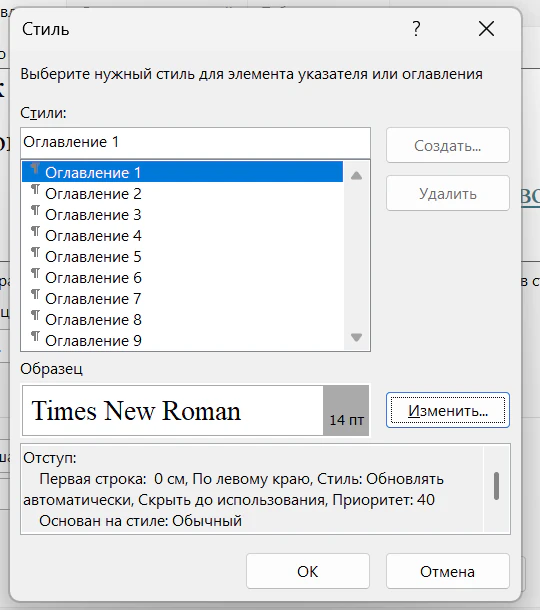Select the Оглавление 7 style row
Image resolution: width=540 pixels, height=610 pixels.
[182, 298]
